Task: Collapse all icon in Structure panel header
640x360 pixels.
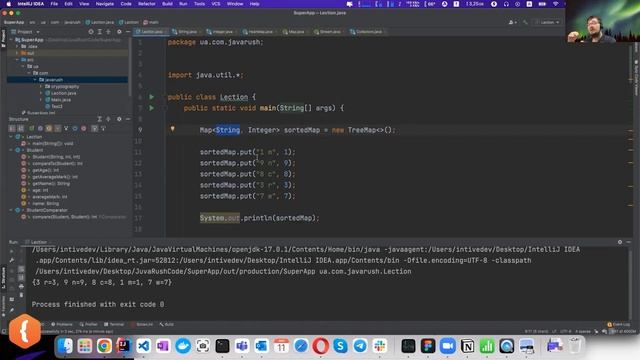Action: click(x=109, y=119)
